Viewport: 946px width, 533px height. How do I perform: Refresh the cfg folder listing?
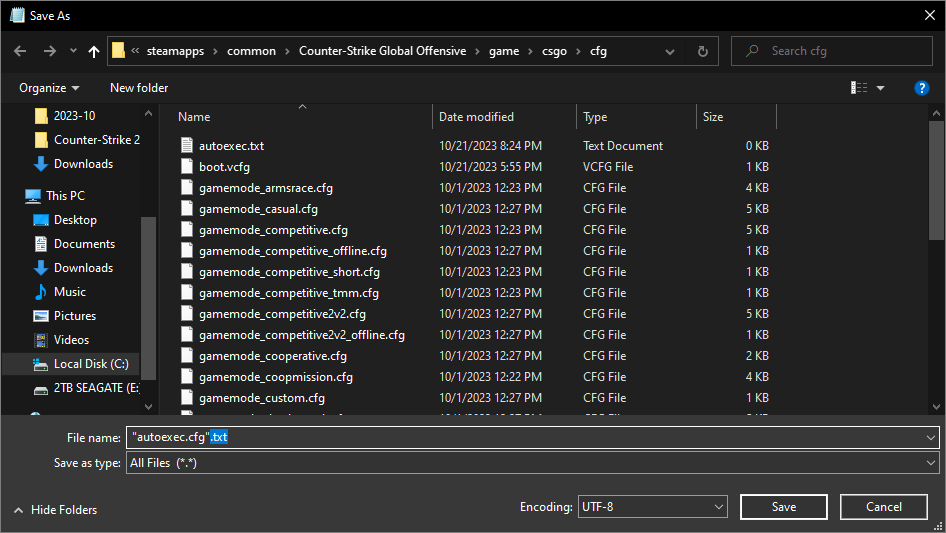point(702,51)
